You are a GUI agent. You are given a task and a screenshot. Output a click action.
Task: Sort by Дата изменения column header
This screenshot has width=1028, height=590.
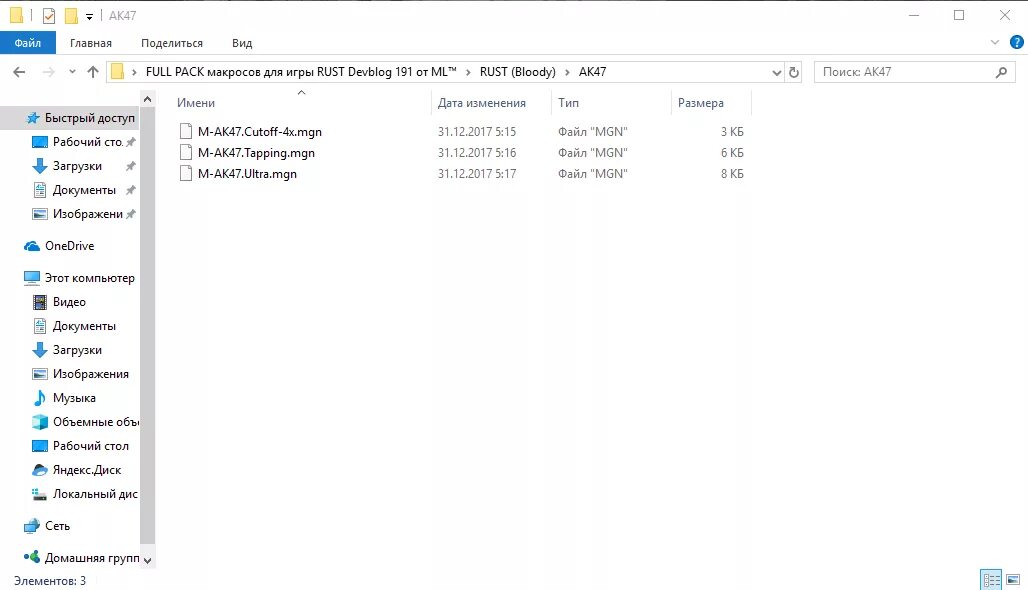coord(482,103)
